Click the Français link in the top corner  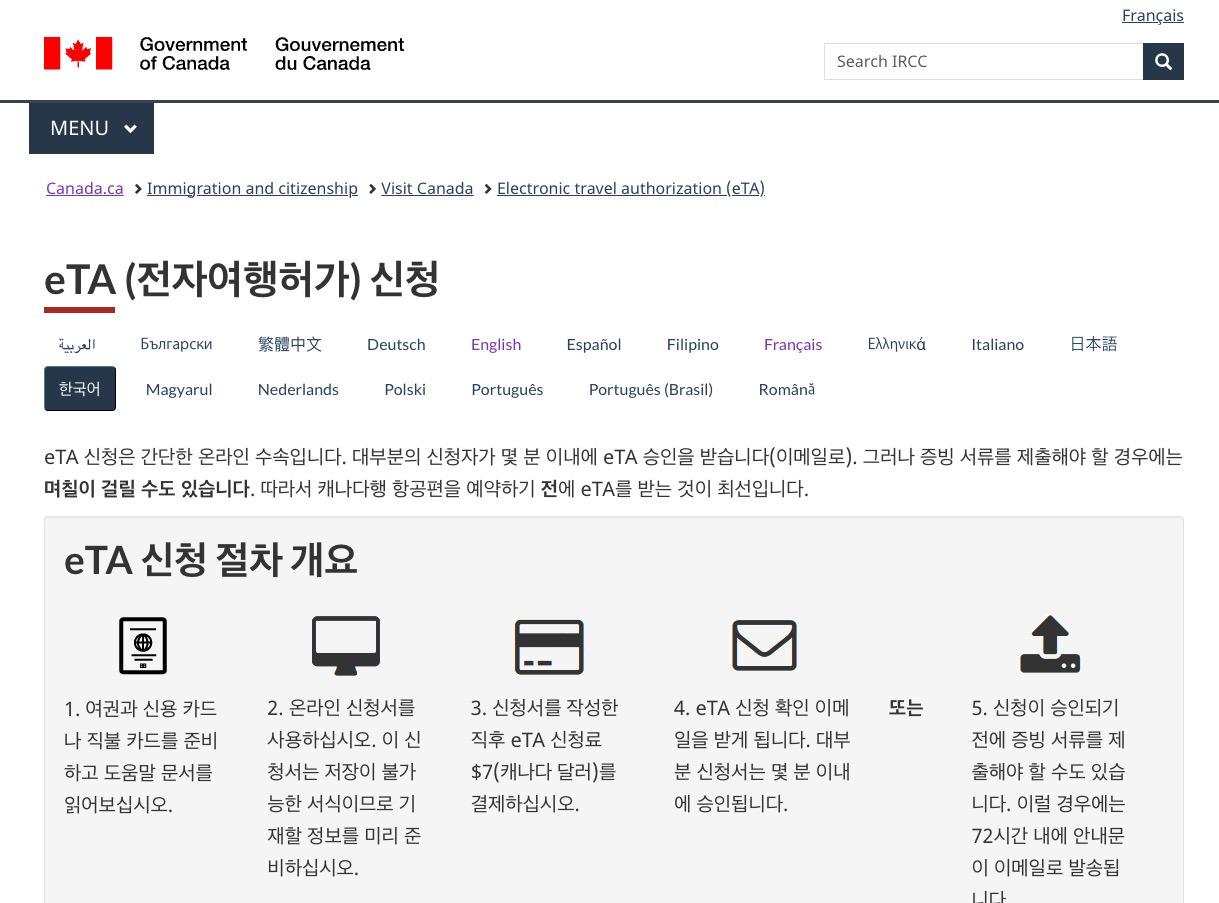pyautogui.click(x=1152, y=15)
